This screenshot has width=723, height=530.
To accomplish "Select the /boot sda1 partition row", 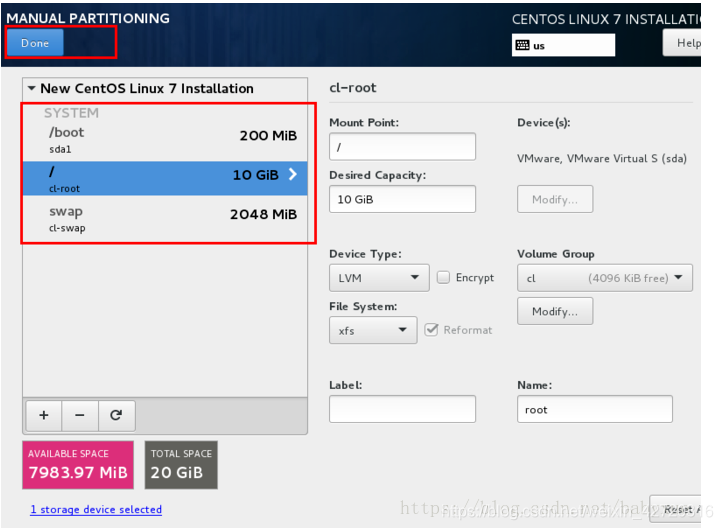I will tap(165, 140).
